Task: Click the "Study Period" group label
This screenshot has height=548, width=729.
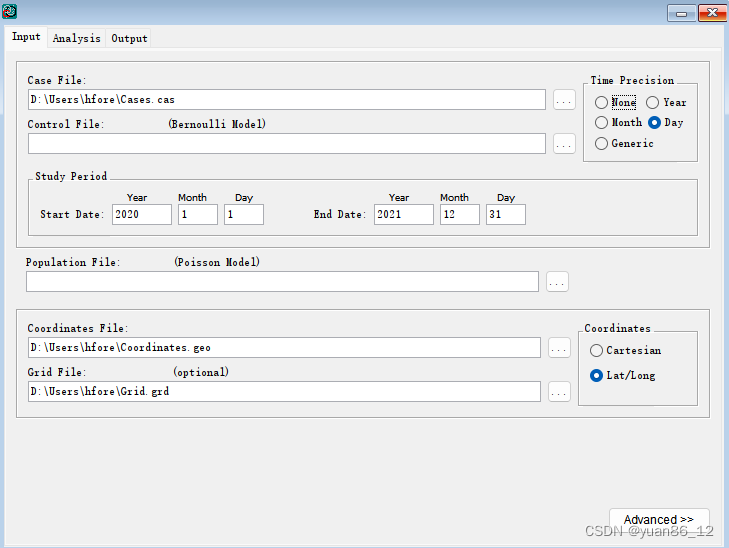Action: 71,177
